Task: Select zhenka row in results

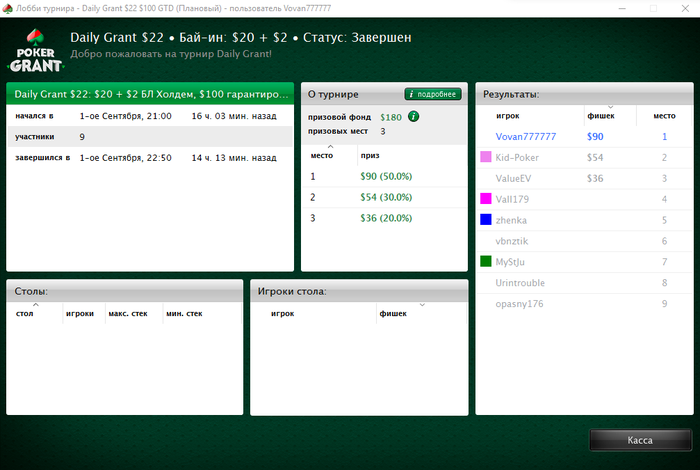Action: coord(584,220)
